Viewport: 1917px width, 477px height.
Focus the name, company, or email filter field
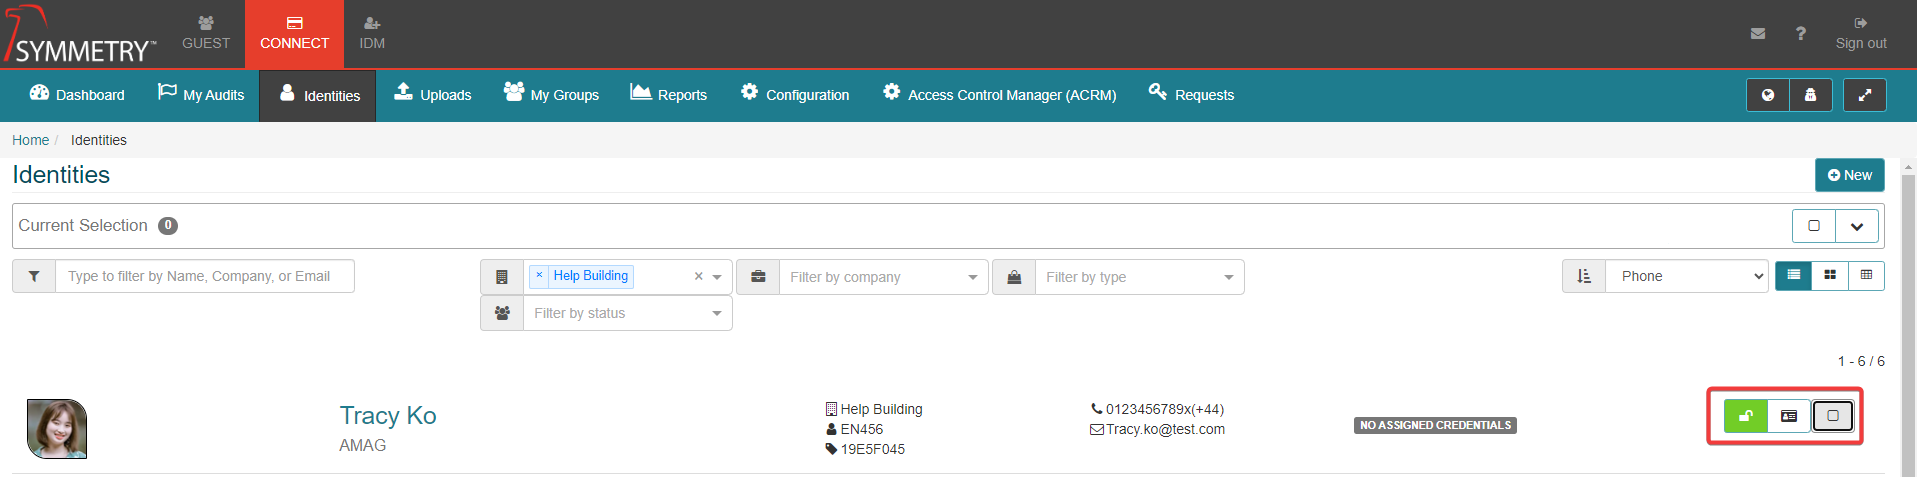[x=205, y=276]
